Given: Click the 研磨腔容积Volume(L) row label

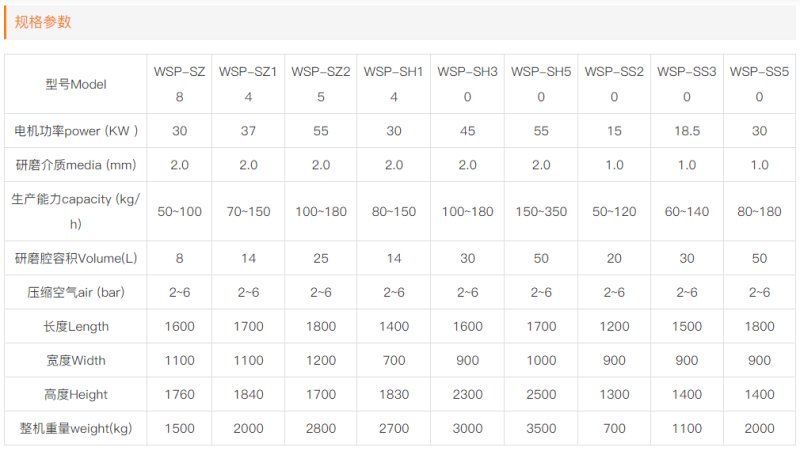Looking at the screenshot, I should (x=75, y=258).
